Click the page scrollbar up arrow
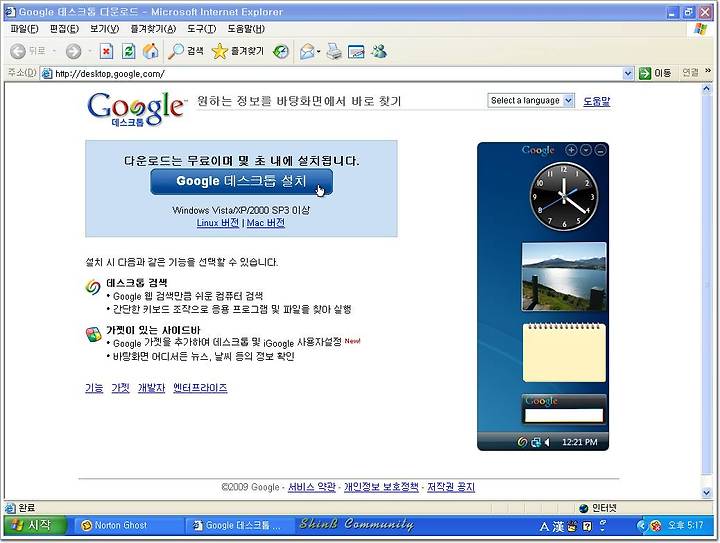720x543 pixels. pyautogui.click(x=707, y=90)
